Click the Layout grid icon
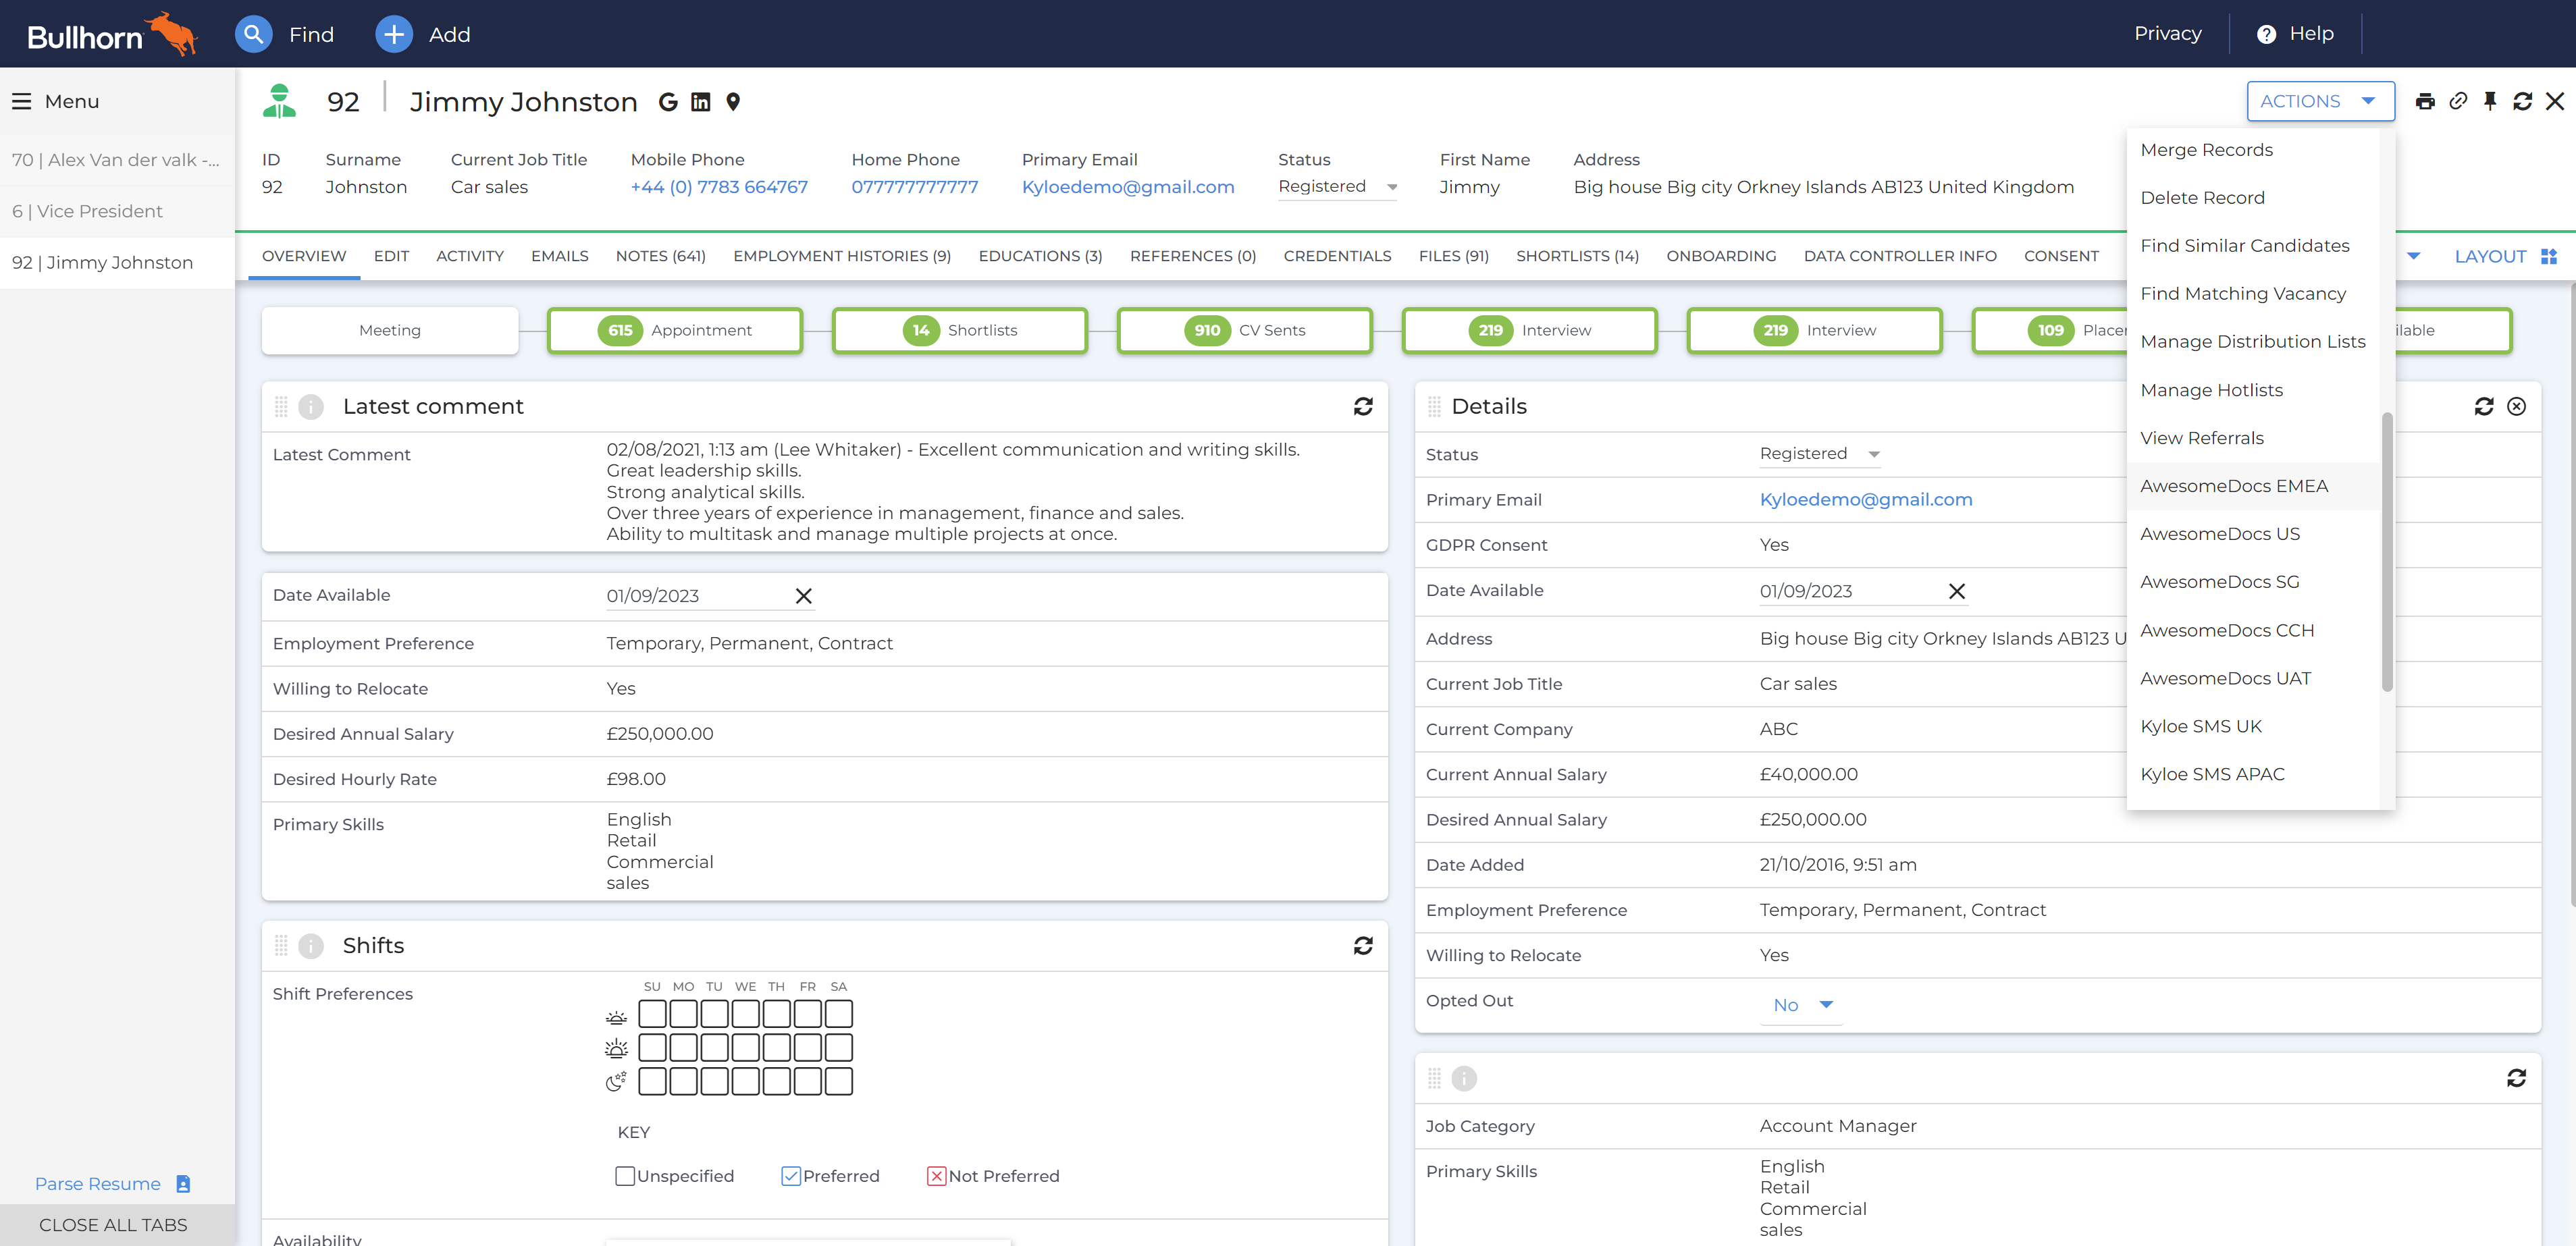The width and height of the screenshot is (2576, 1246). (x=2549, y=257)
